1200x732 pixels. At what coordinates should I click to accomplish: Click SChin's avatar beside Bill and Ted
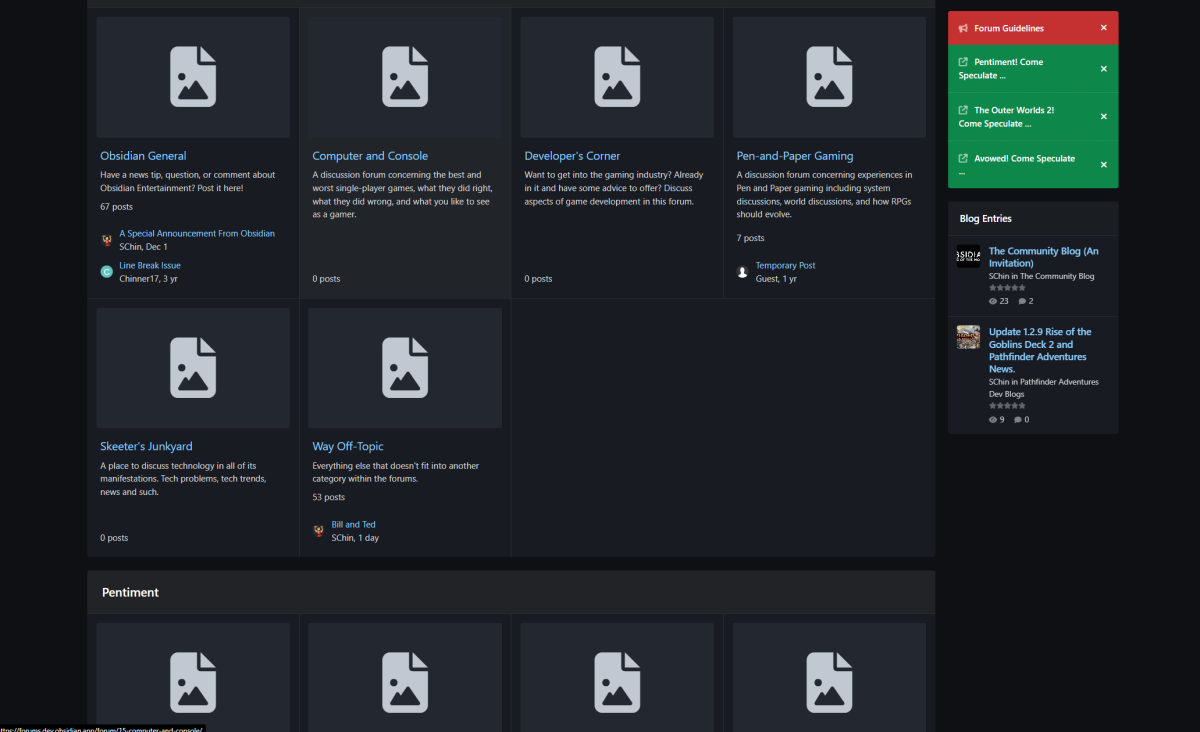[x=318, y=531]
